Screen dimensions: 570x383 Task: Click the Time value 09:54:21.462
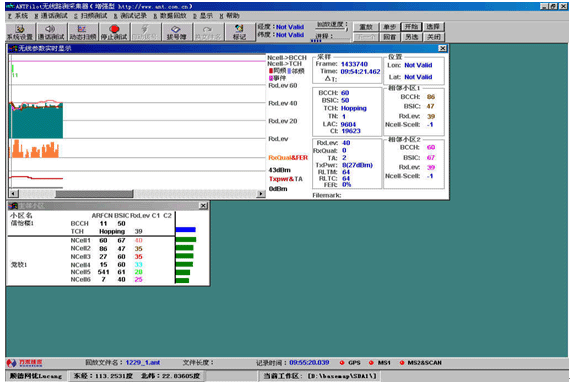(360, 72)
